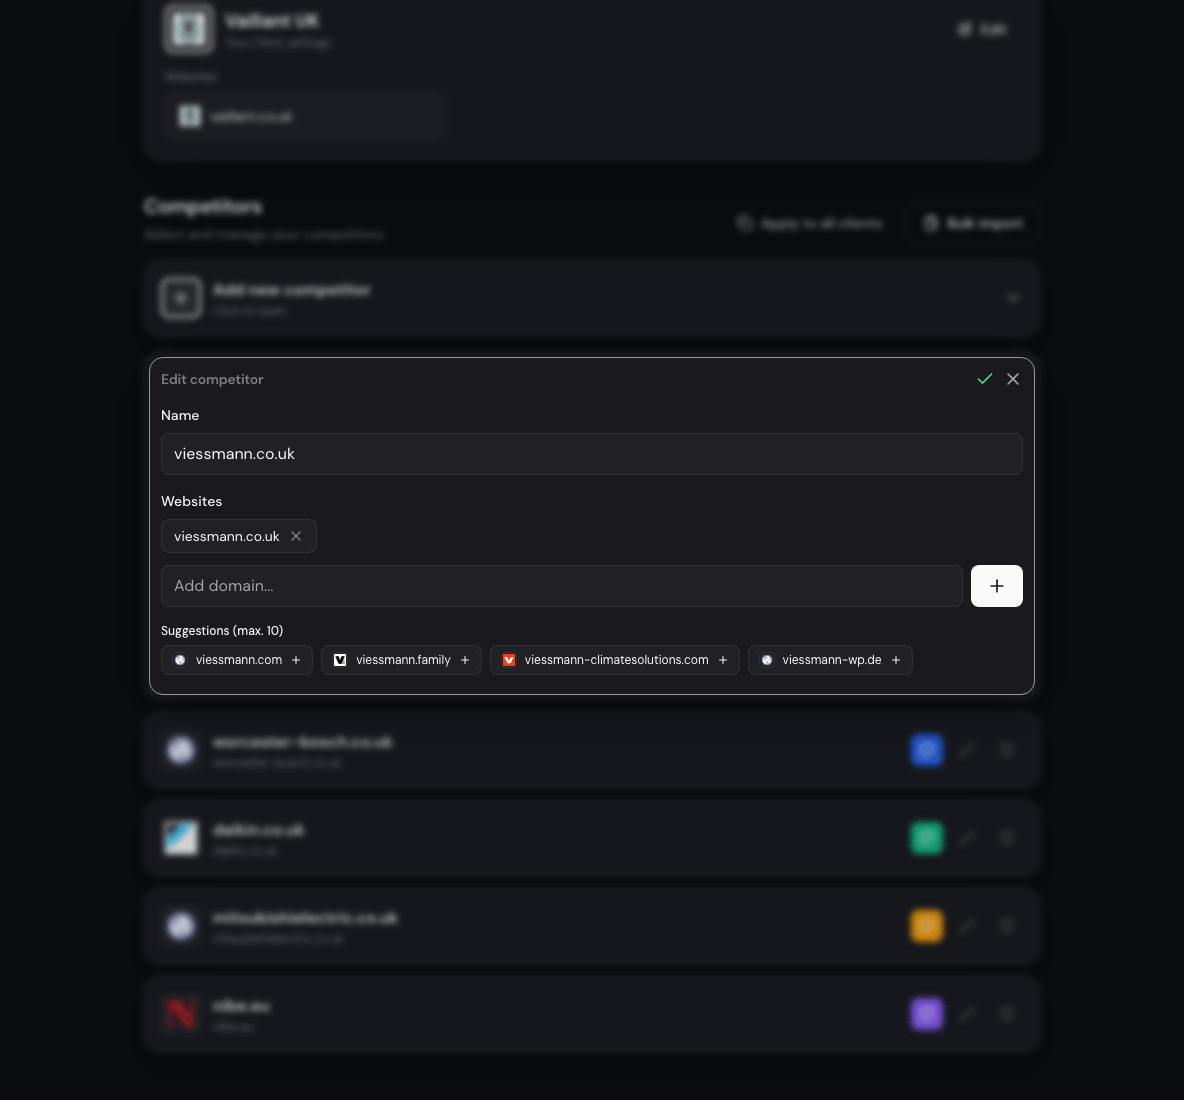Click Apply to all clients button
Screen dimensions: 1184x1100
tap(809, 223)
